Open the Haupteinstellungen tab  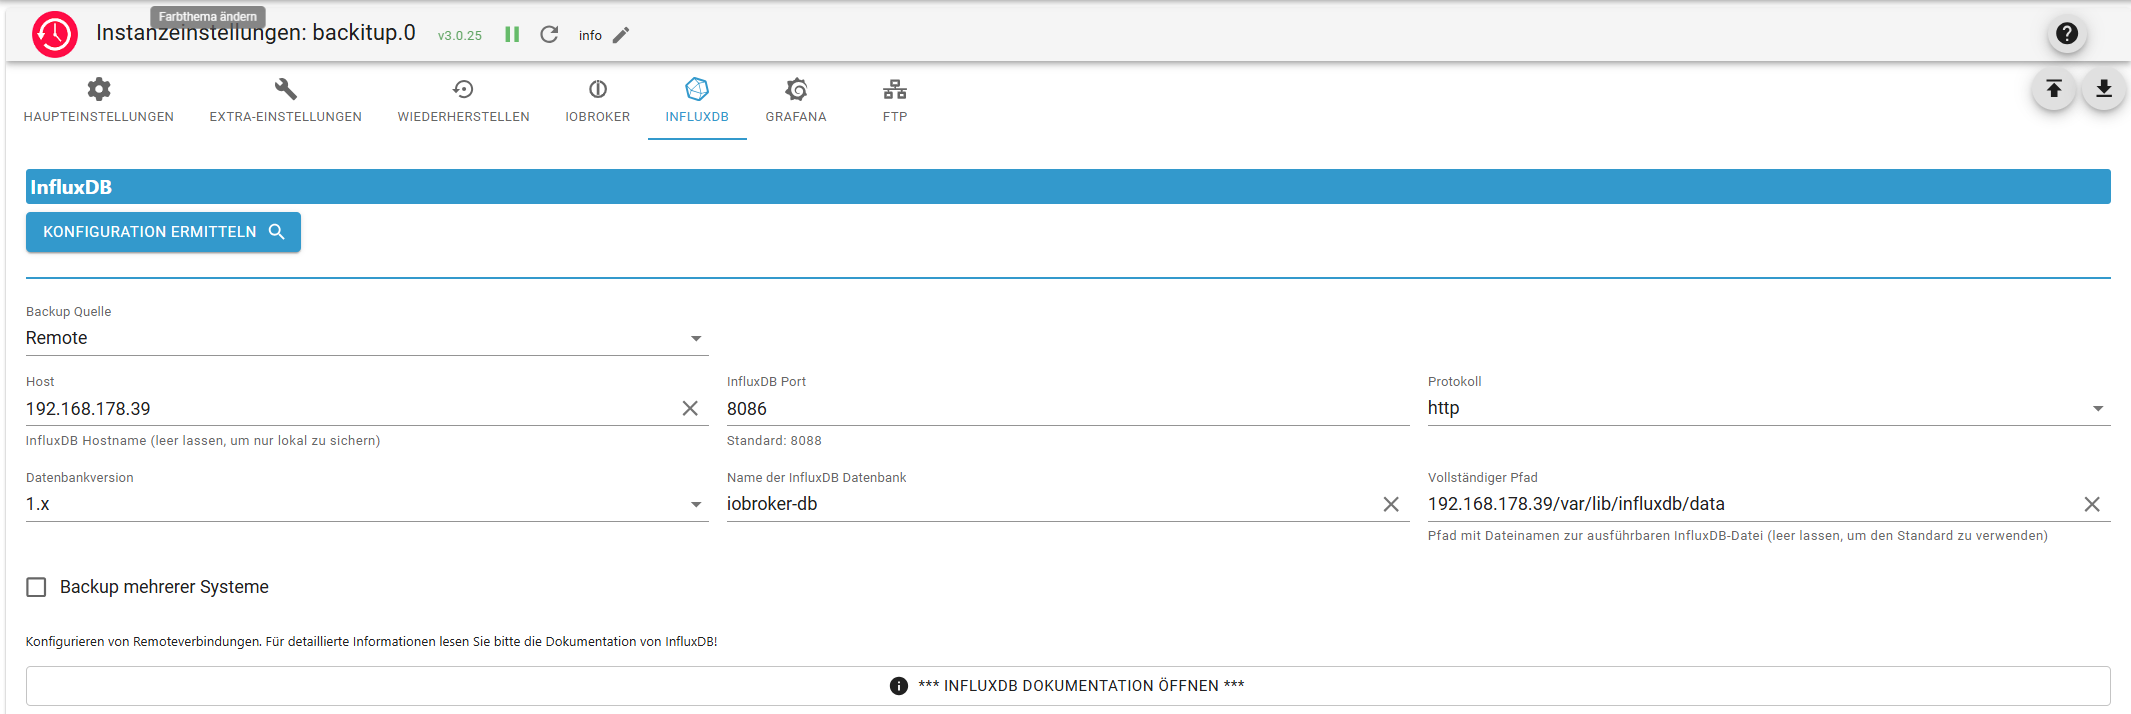pos(99,101)
